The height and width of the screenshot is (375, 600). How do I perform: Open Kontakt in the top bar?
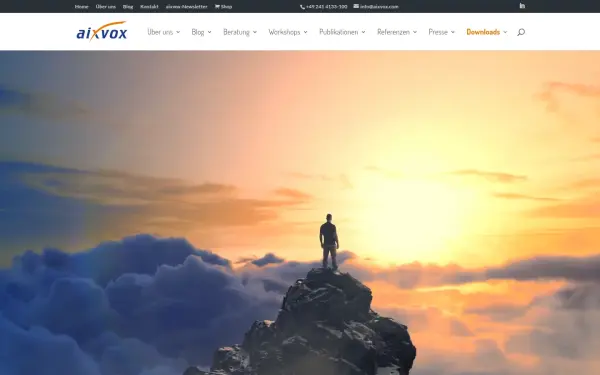pos(149,7)
